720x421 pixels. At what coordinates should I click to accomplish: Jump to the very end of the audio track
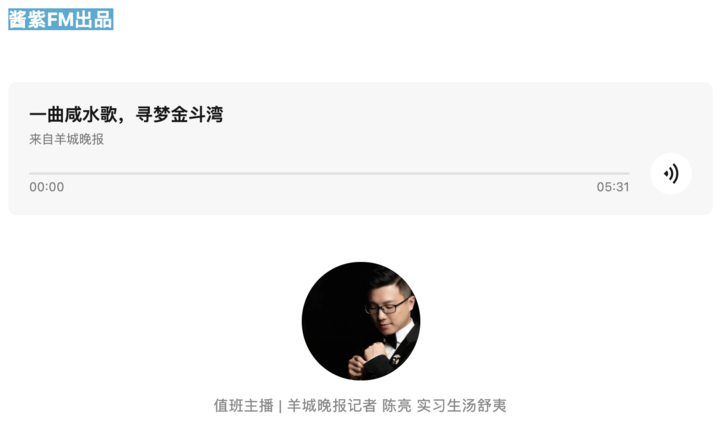click(629, 174)
